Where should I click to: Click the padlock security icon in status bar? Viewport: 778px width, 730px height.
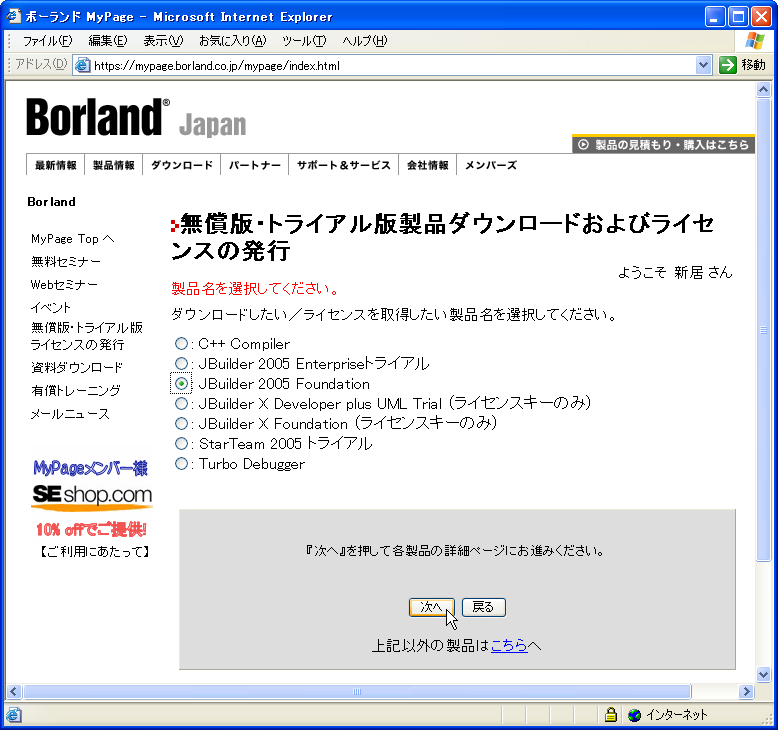point(609,715)
